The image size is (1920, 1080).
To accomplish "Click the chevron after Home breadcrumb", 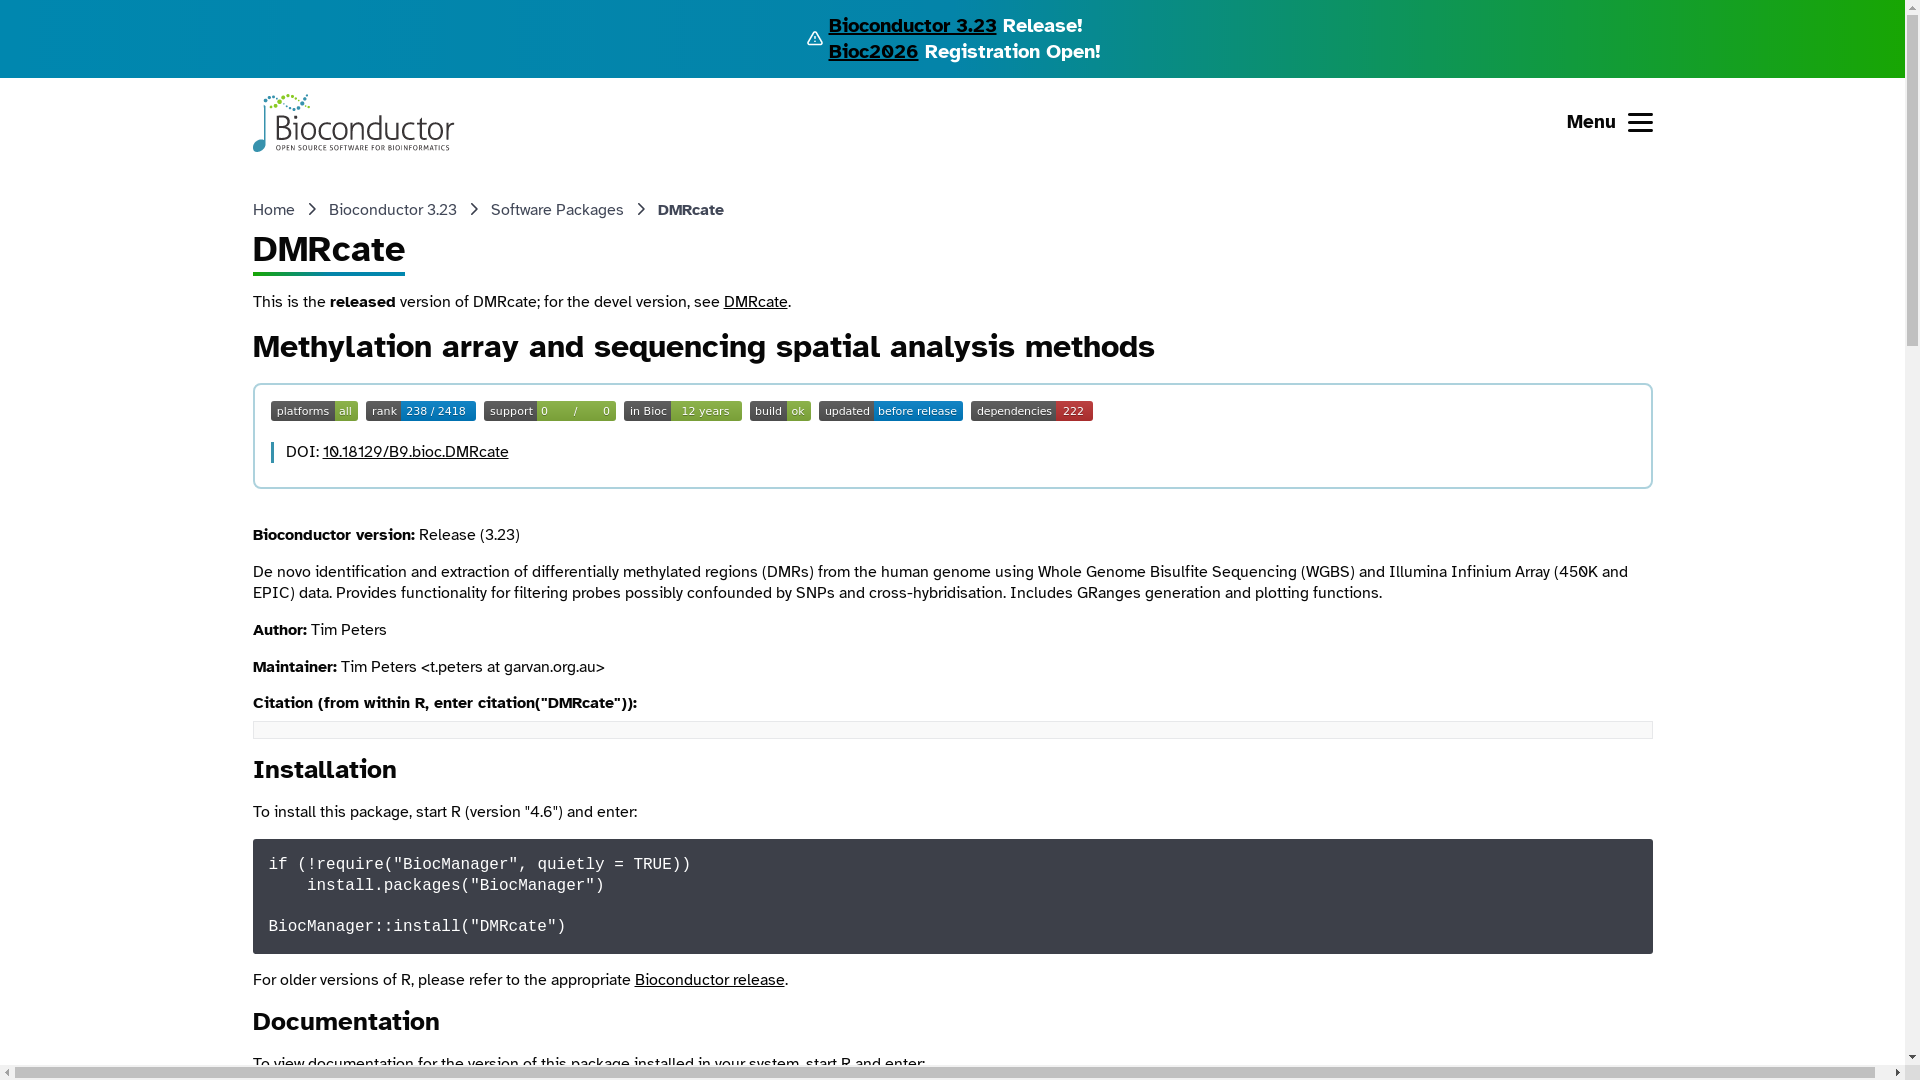I will (x=312, y=210).
